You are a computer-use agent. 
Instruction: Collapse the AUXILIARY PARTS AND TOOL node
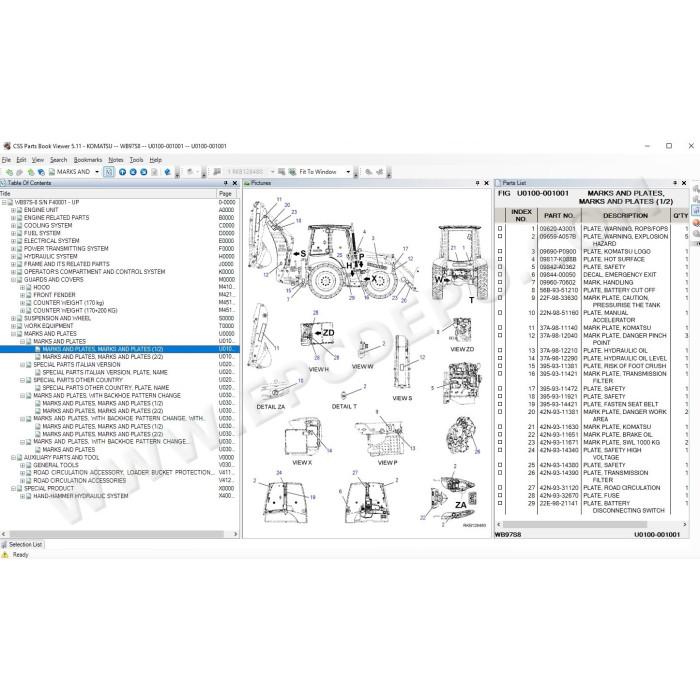click(x=13, y=458)
